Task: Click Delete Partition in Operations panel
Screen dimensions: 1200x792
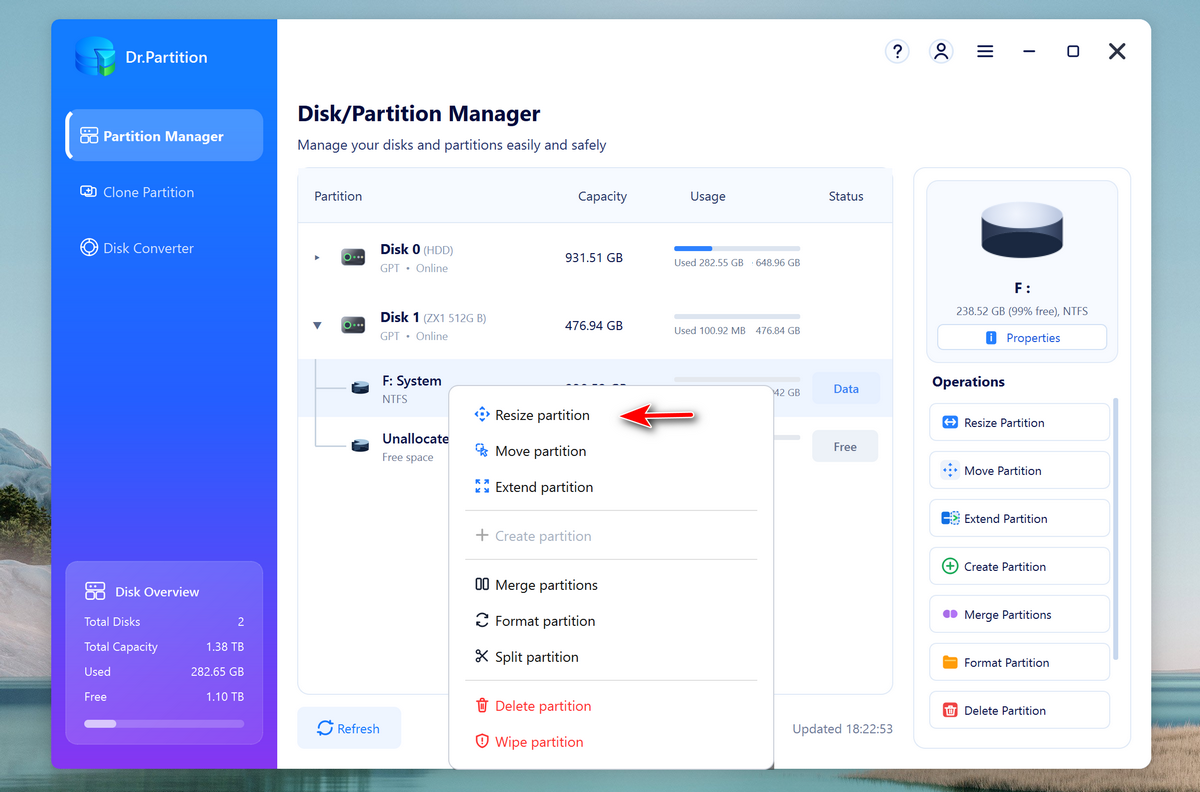Action: pyautogui.click(x=1019, y=710)
